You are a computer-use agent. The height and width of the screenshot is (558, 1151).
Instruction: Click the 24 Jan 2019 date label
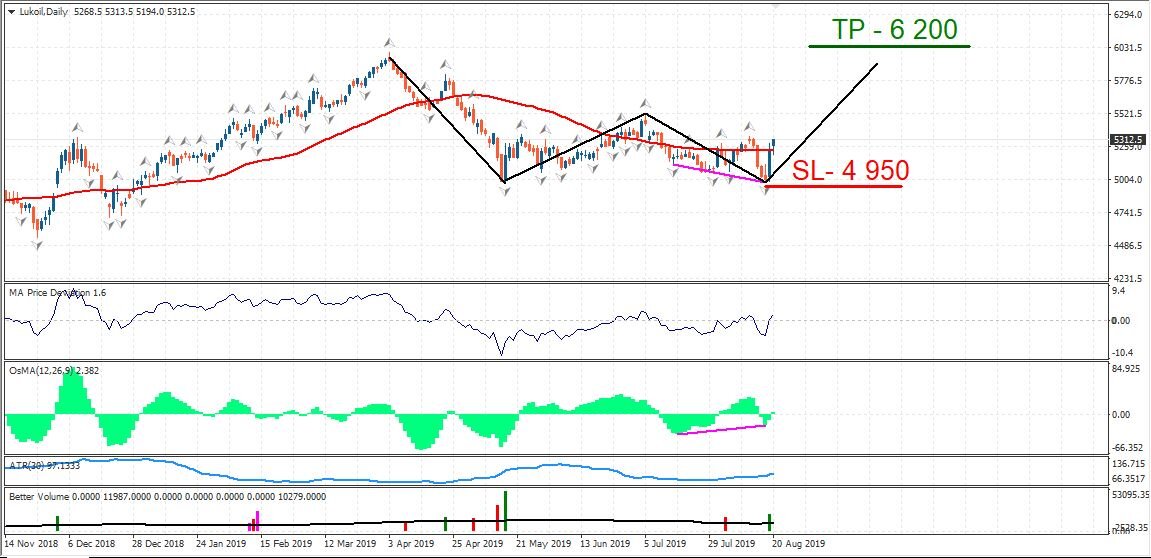click(x=222, y=544)
